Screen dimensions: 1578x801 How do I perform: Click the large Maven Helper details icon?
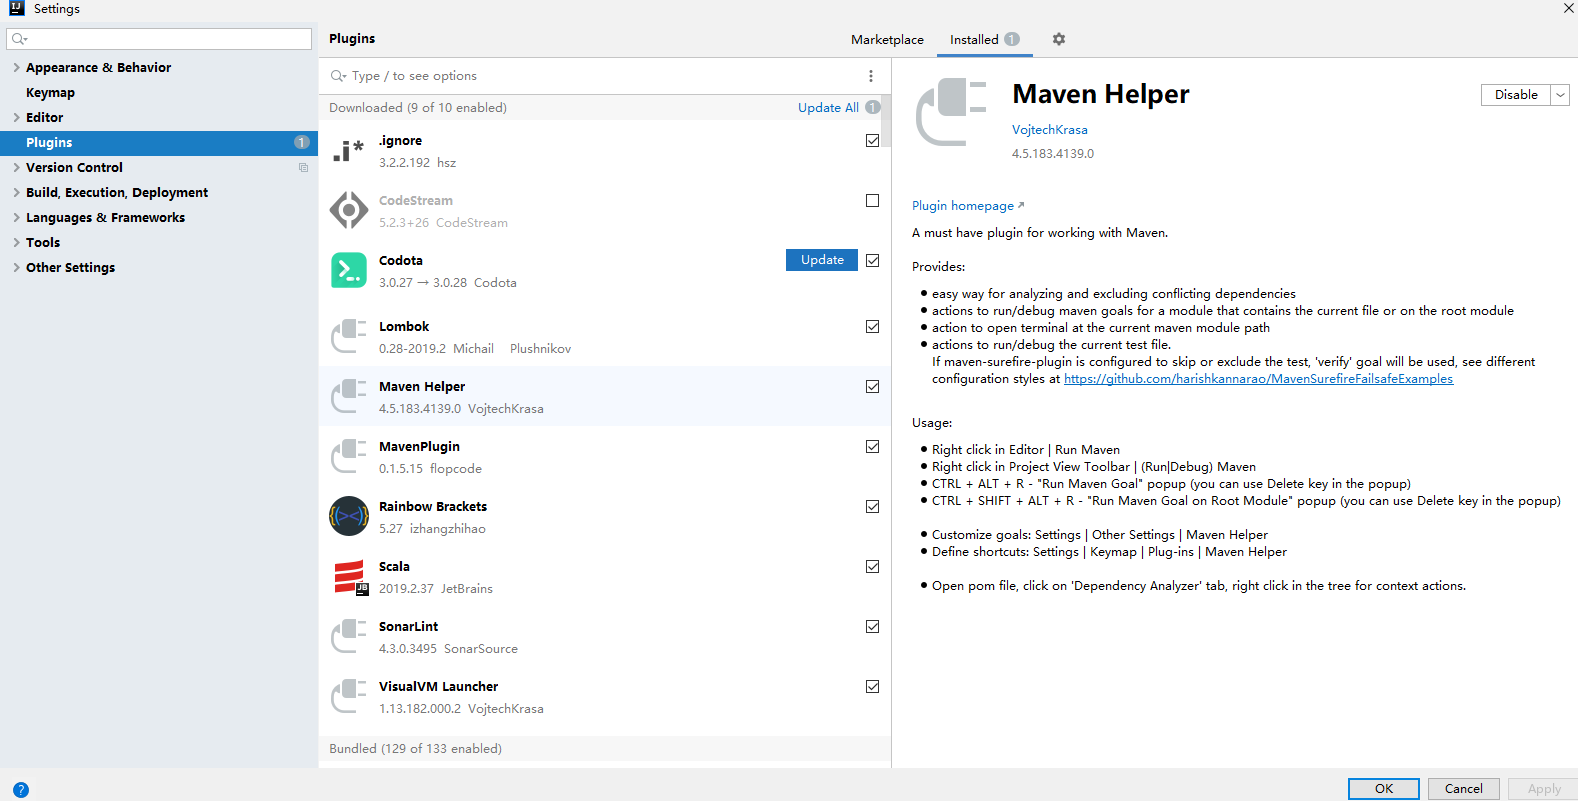(951, 112)
